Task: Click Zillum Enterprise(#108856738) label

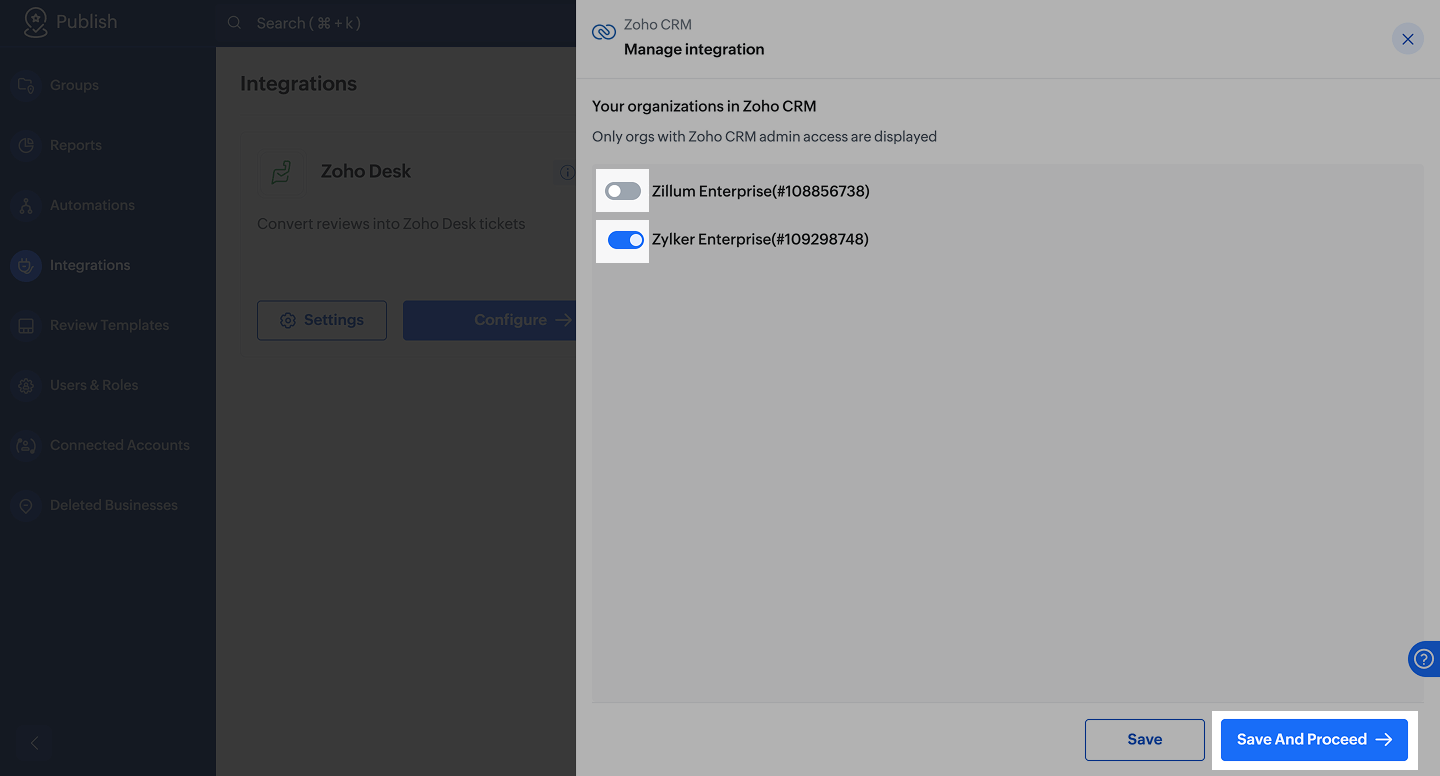Action: coord(761,191)
